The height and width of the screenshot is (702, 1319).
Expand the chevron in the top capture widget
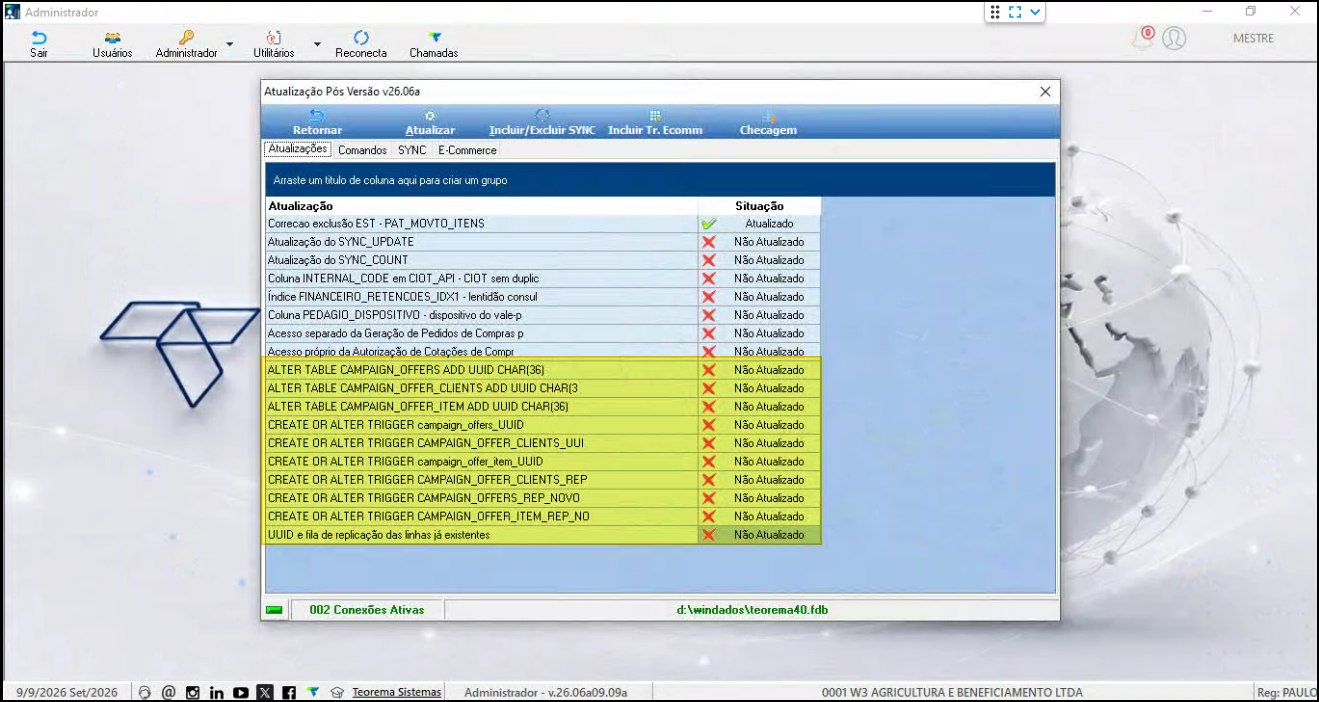(x=1035, y=12)
